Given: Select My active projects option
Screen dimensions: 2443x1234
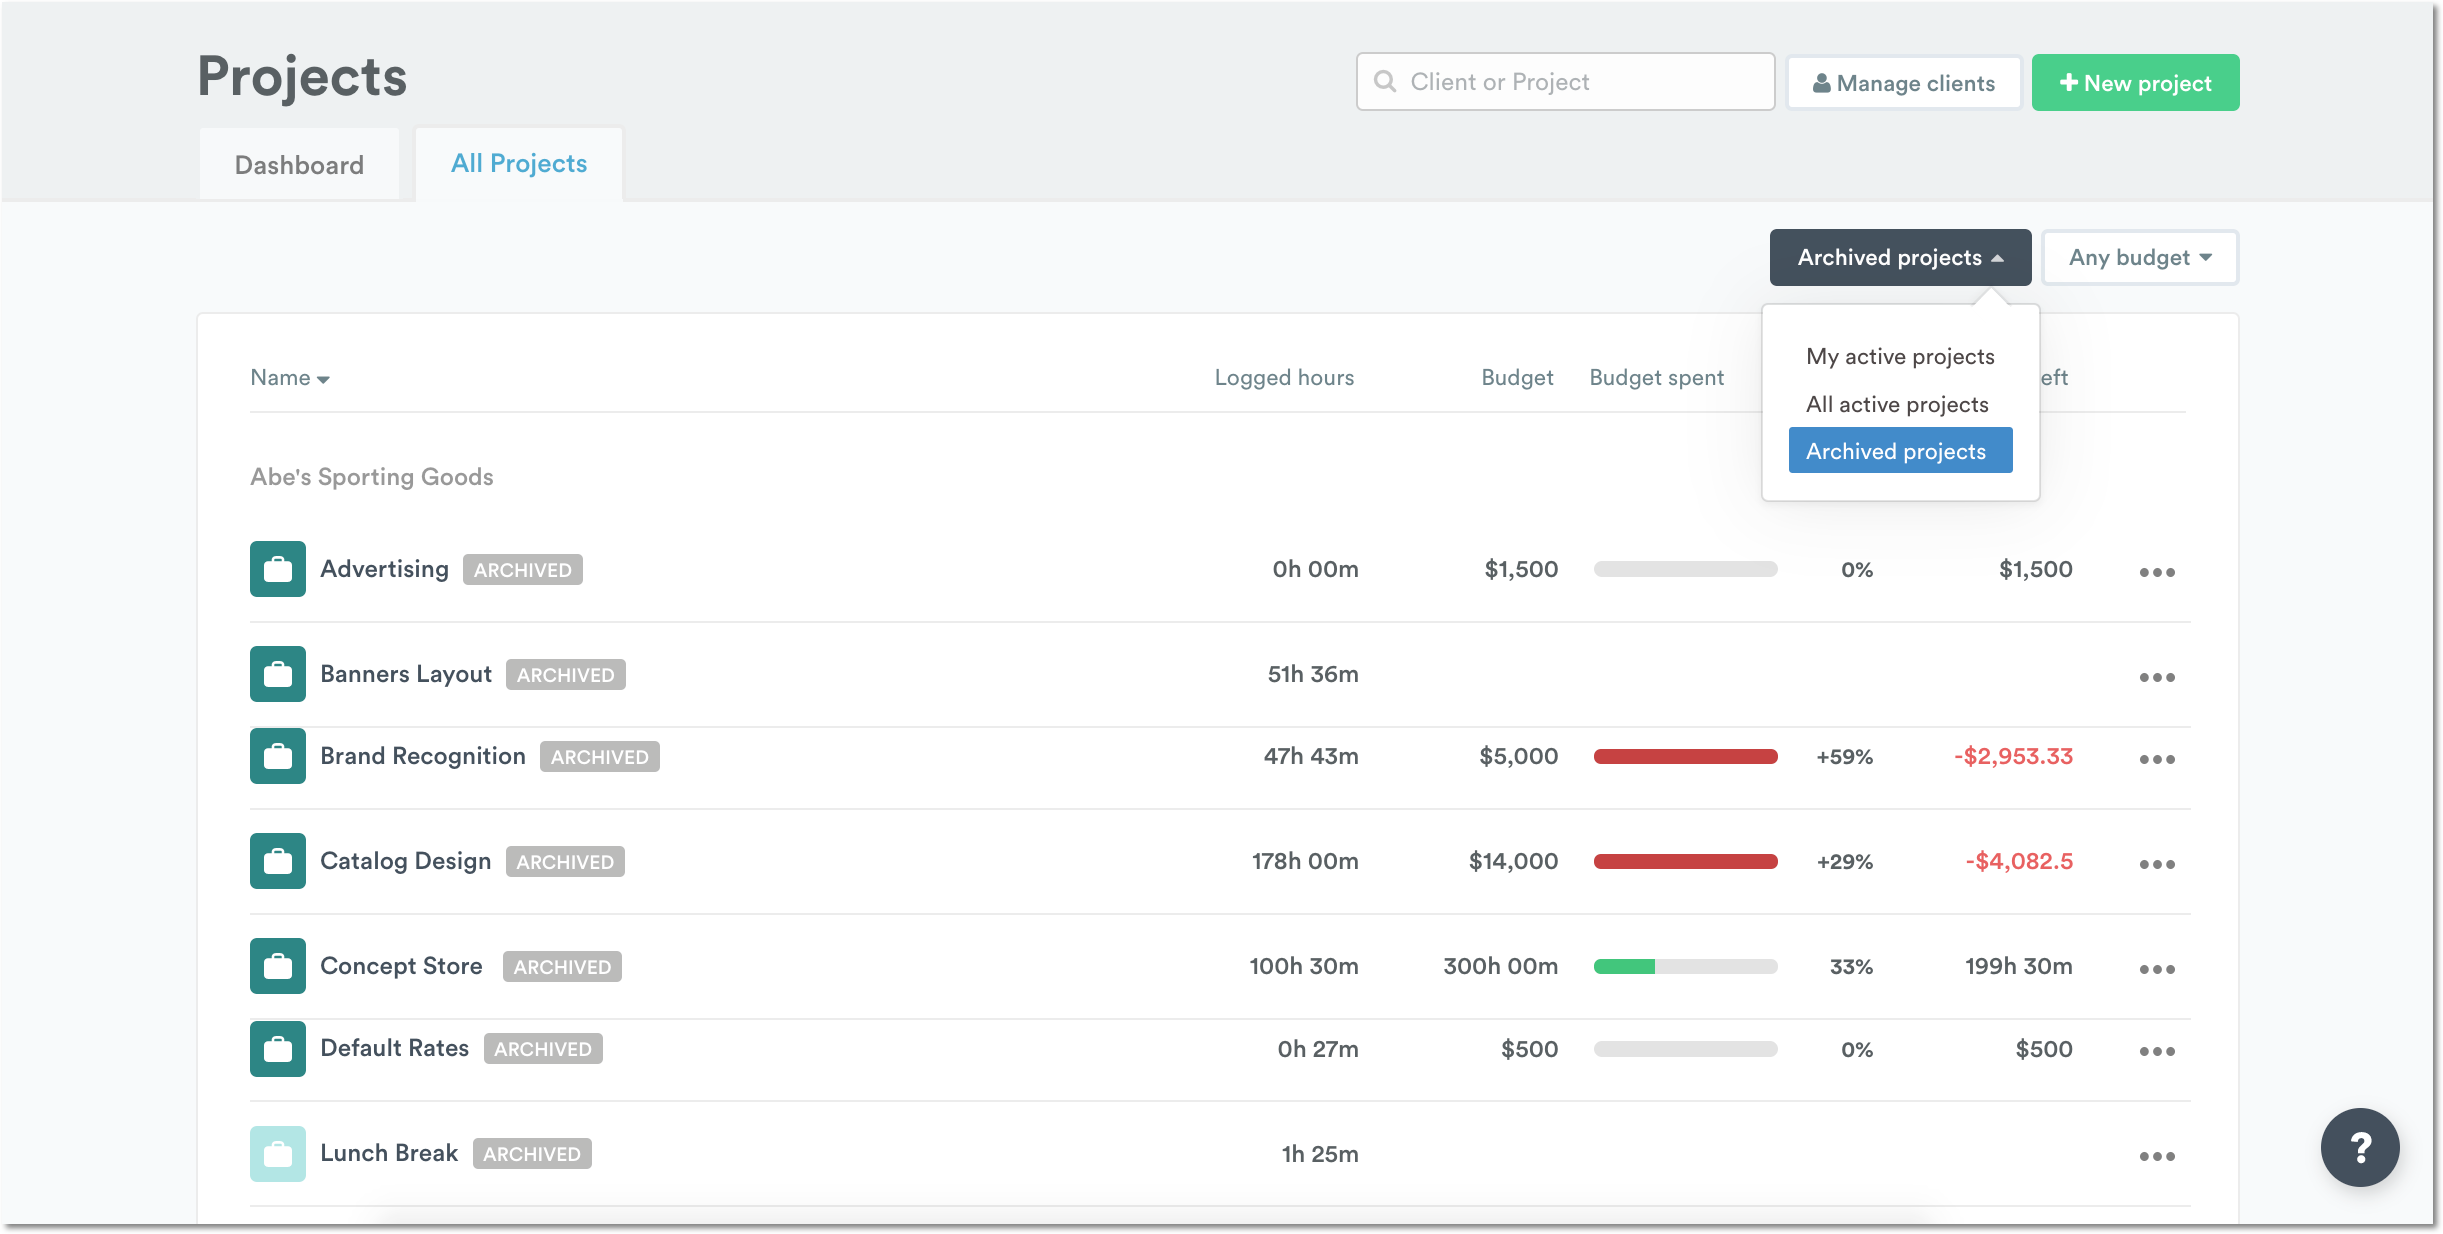Looking at the screenshot, I should coord(1898,355).
